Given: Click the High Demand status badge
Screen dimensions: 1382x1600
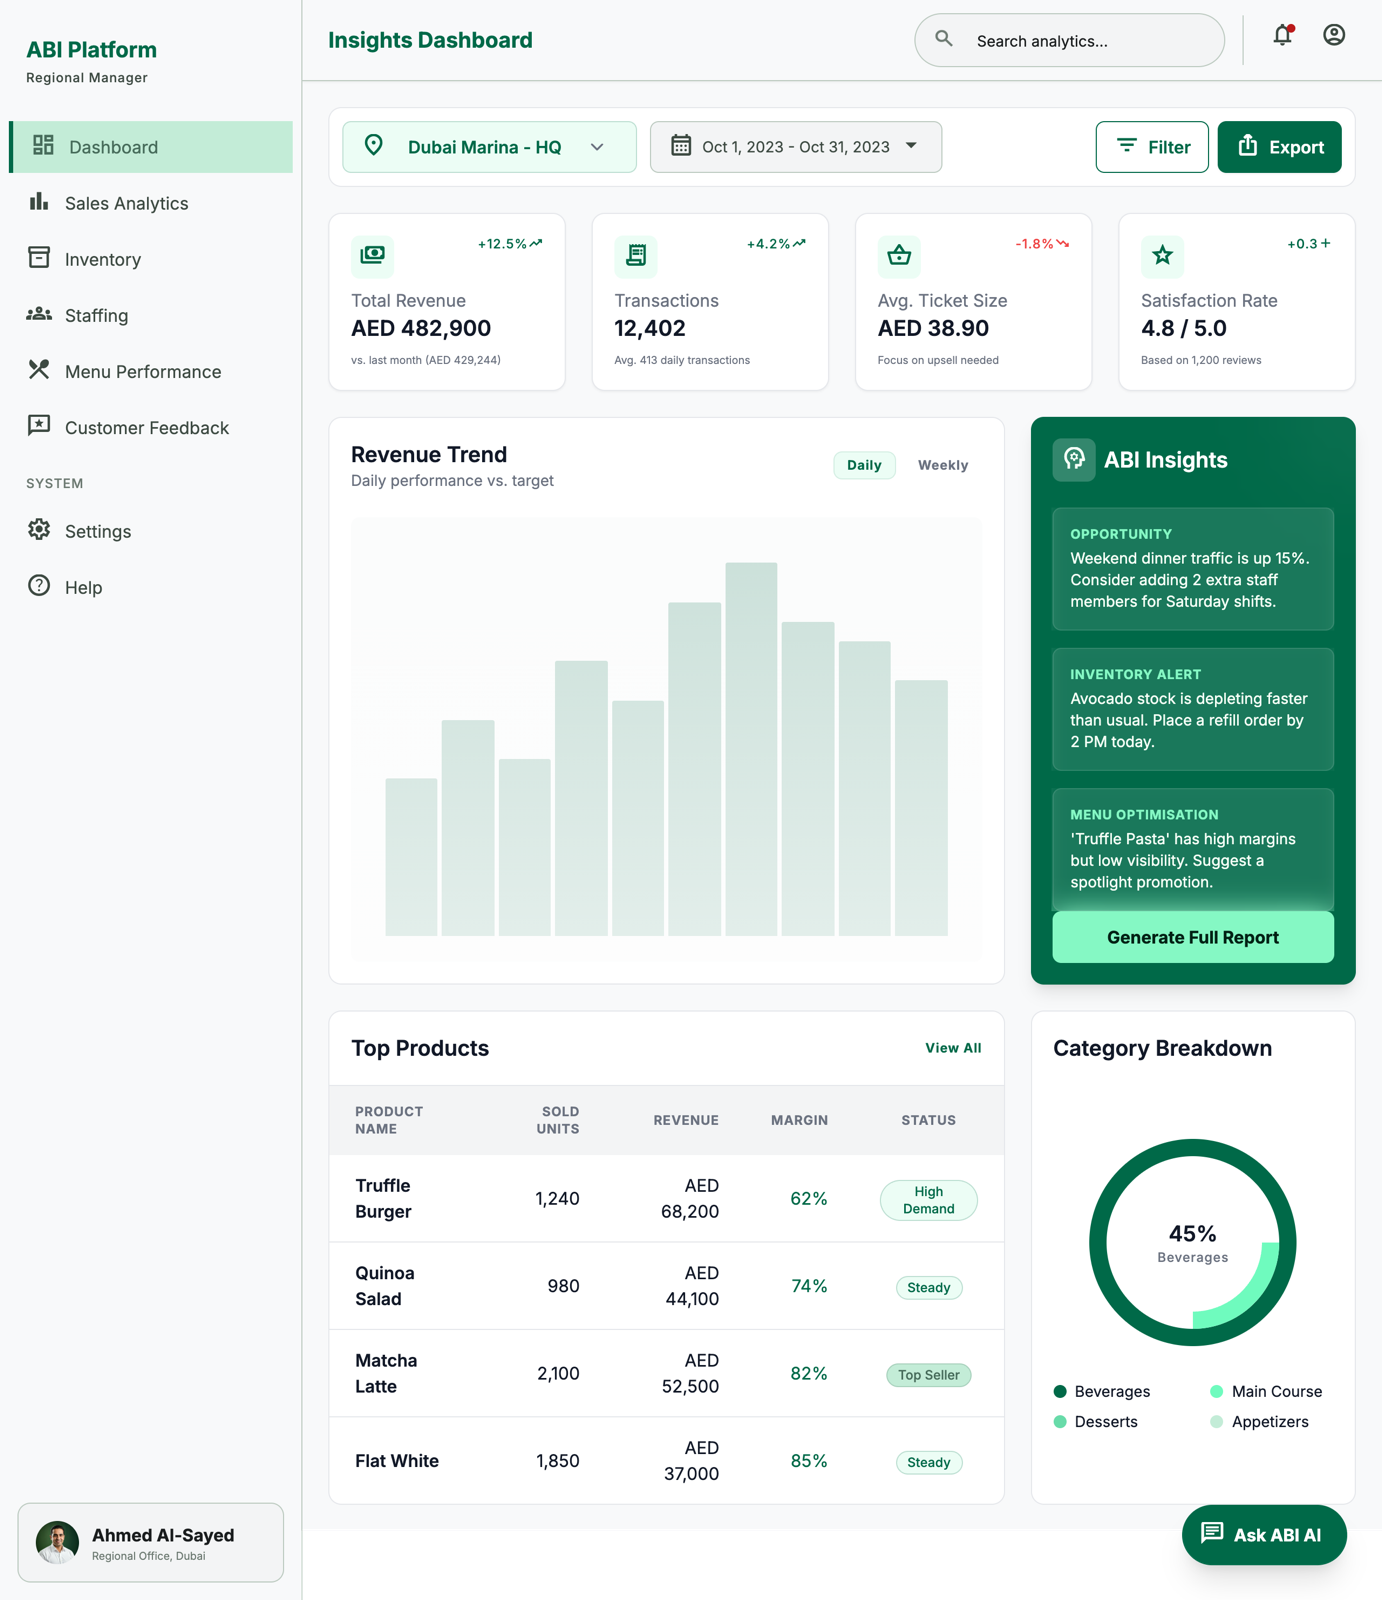Looking at the screenshot, I should point(929,1200).
